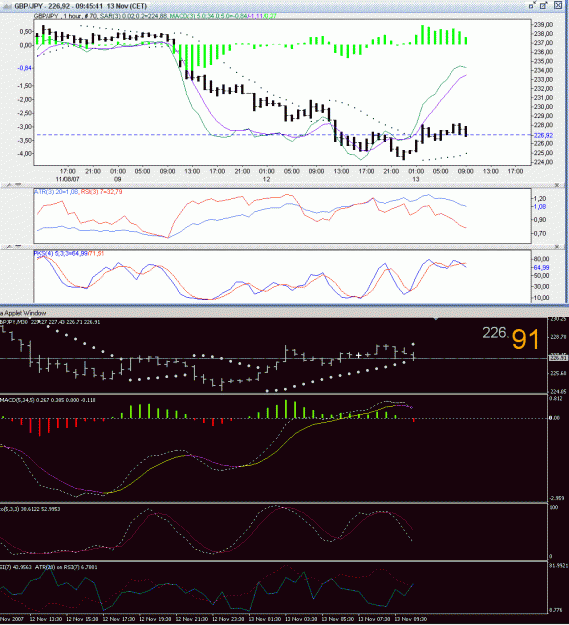Click the 11/08/07 date label
569x625 pixels.
[67, 179]
